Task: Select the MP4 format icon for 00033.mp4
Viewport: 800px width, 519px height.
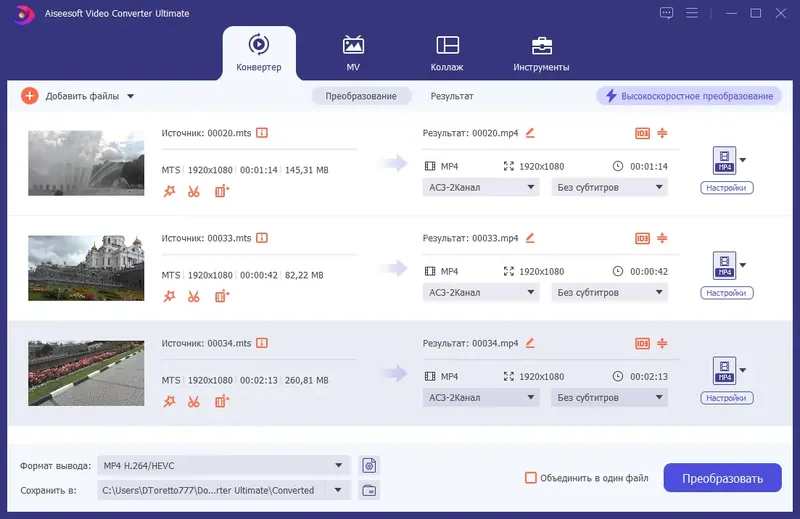Action: [x=724, y=265]
